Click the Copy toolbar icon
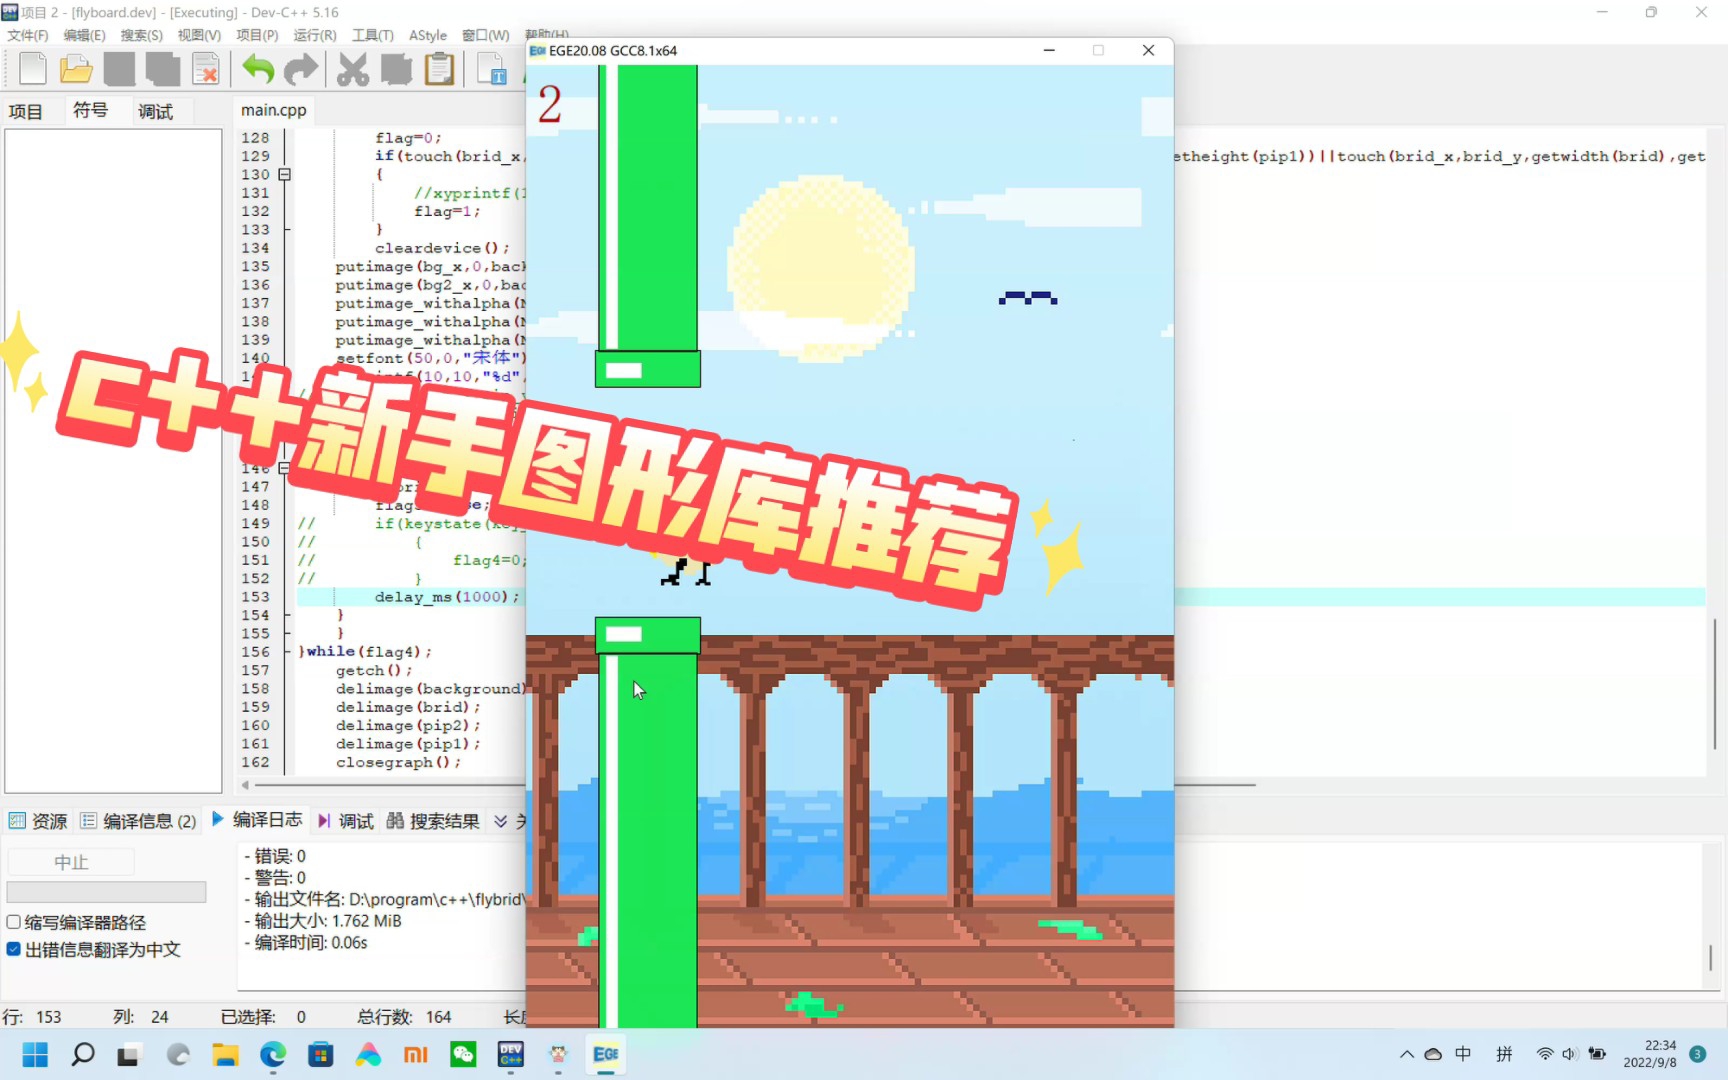 [396, 69]
